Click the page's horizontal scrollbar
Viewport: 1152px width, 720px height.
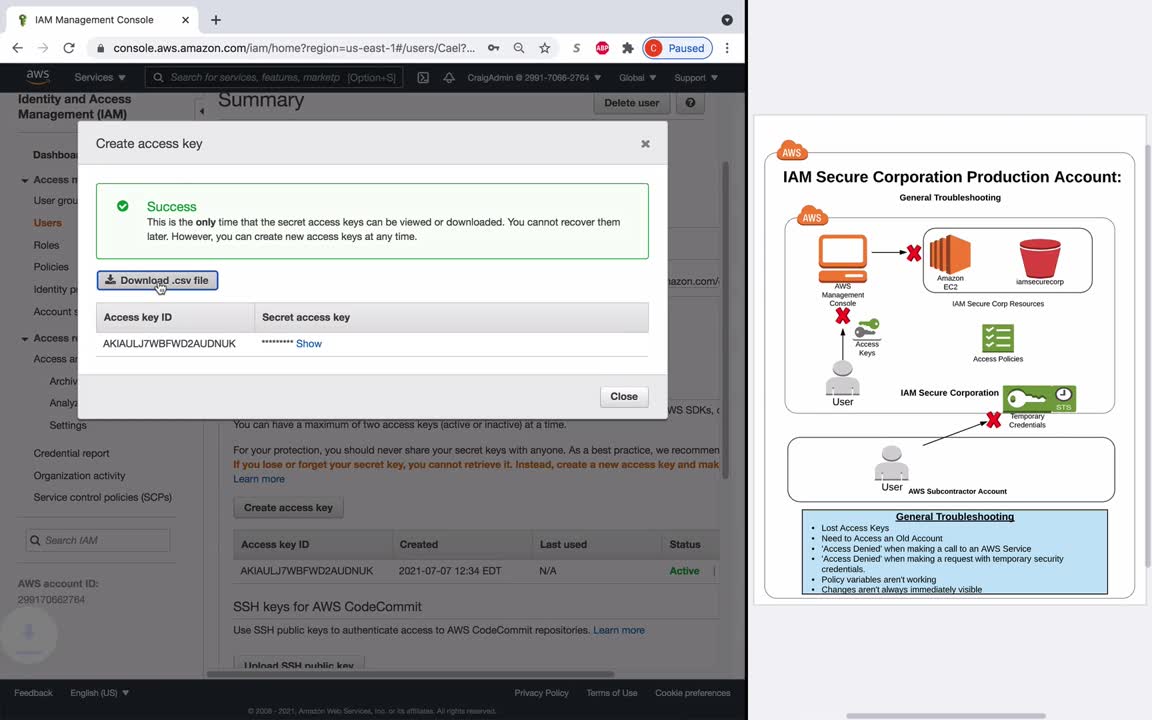410,674
